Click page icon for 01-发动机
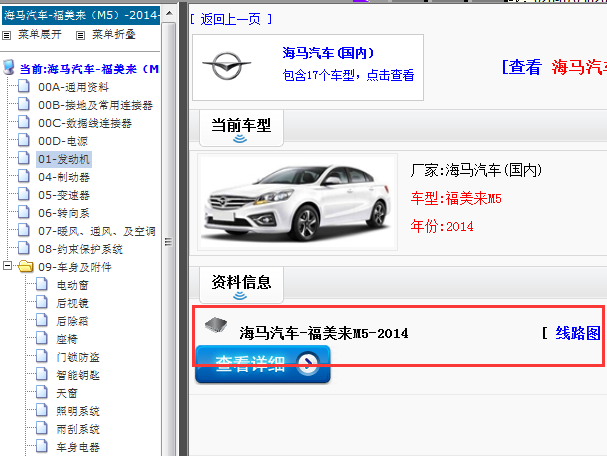This screenshot has width=607, height=456. [24, 158]
